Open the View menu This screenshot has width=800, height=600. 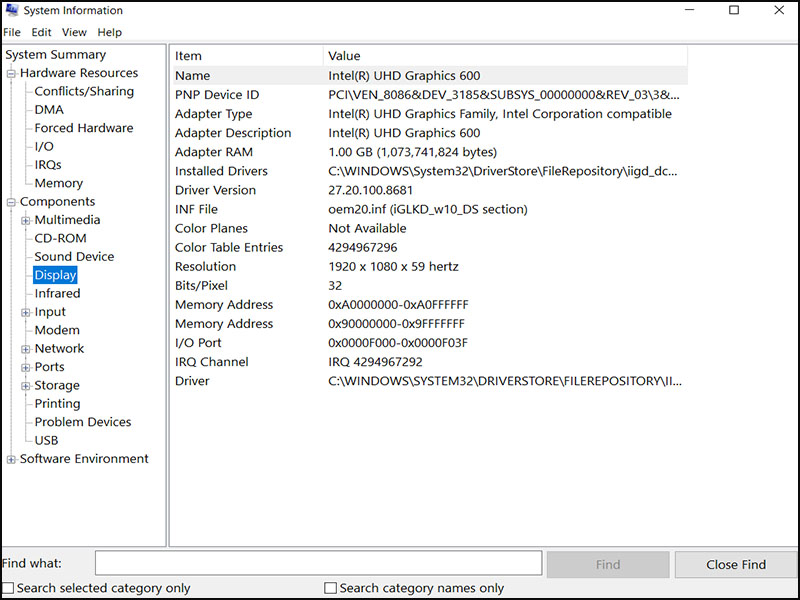(74, 32)
